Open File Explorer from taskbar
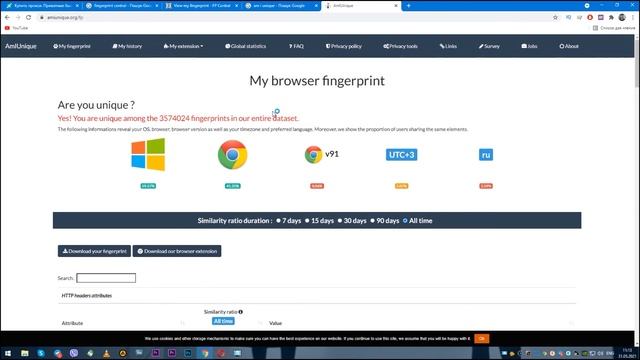Image resolution: width=640 pixels, height=360 pixels. pos(25,353)
